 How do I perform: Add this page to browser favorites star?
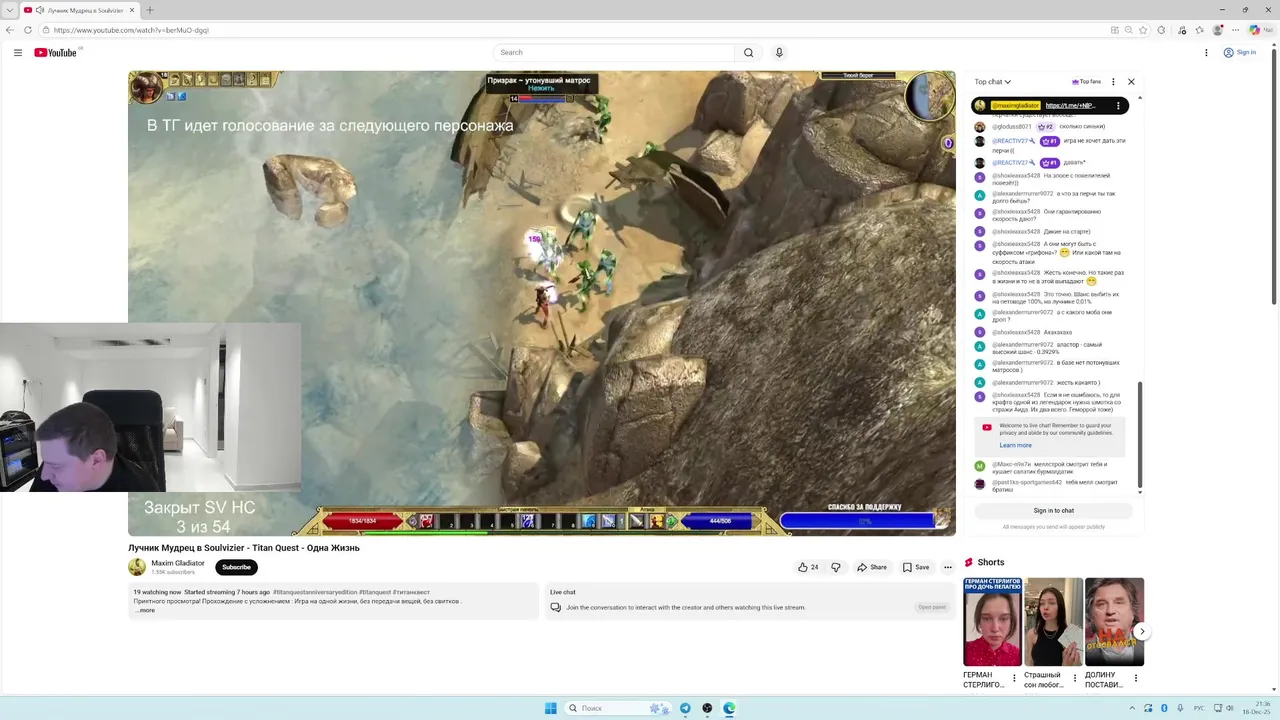tap(1143, 30)
